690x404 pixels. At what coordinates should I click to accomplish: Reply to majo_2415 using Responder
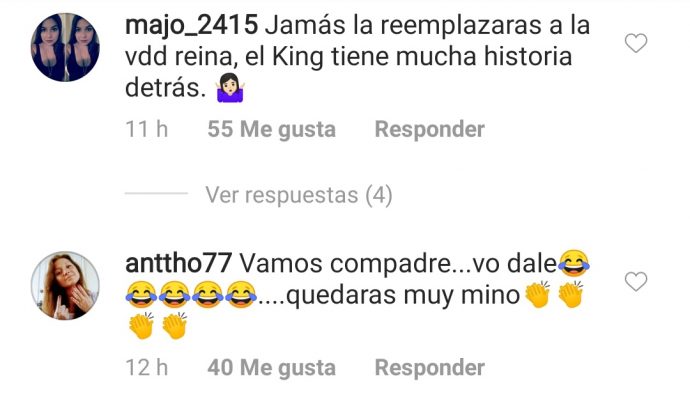(x=429, y=129)
